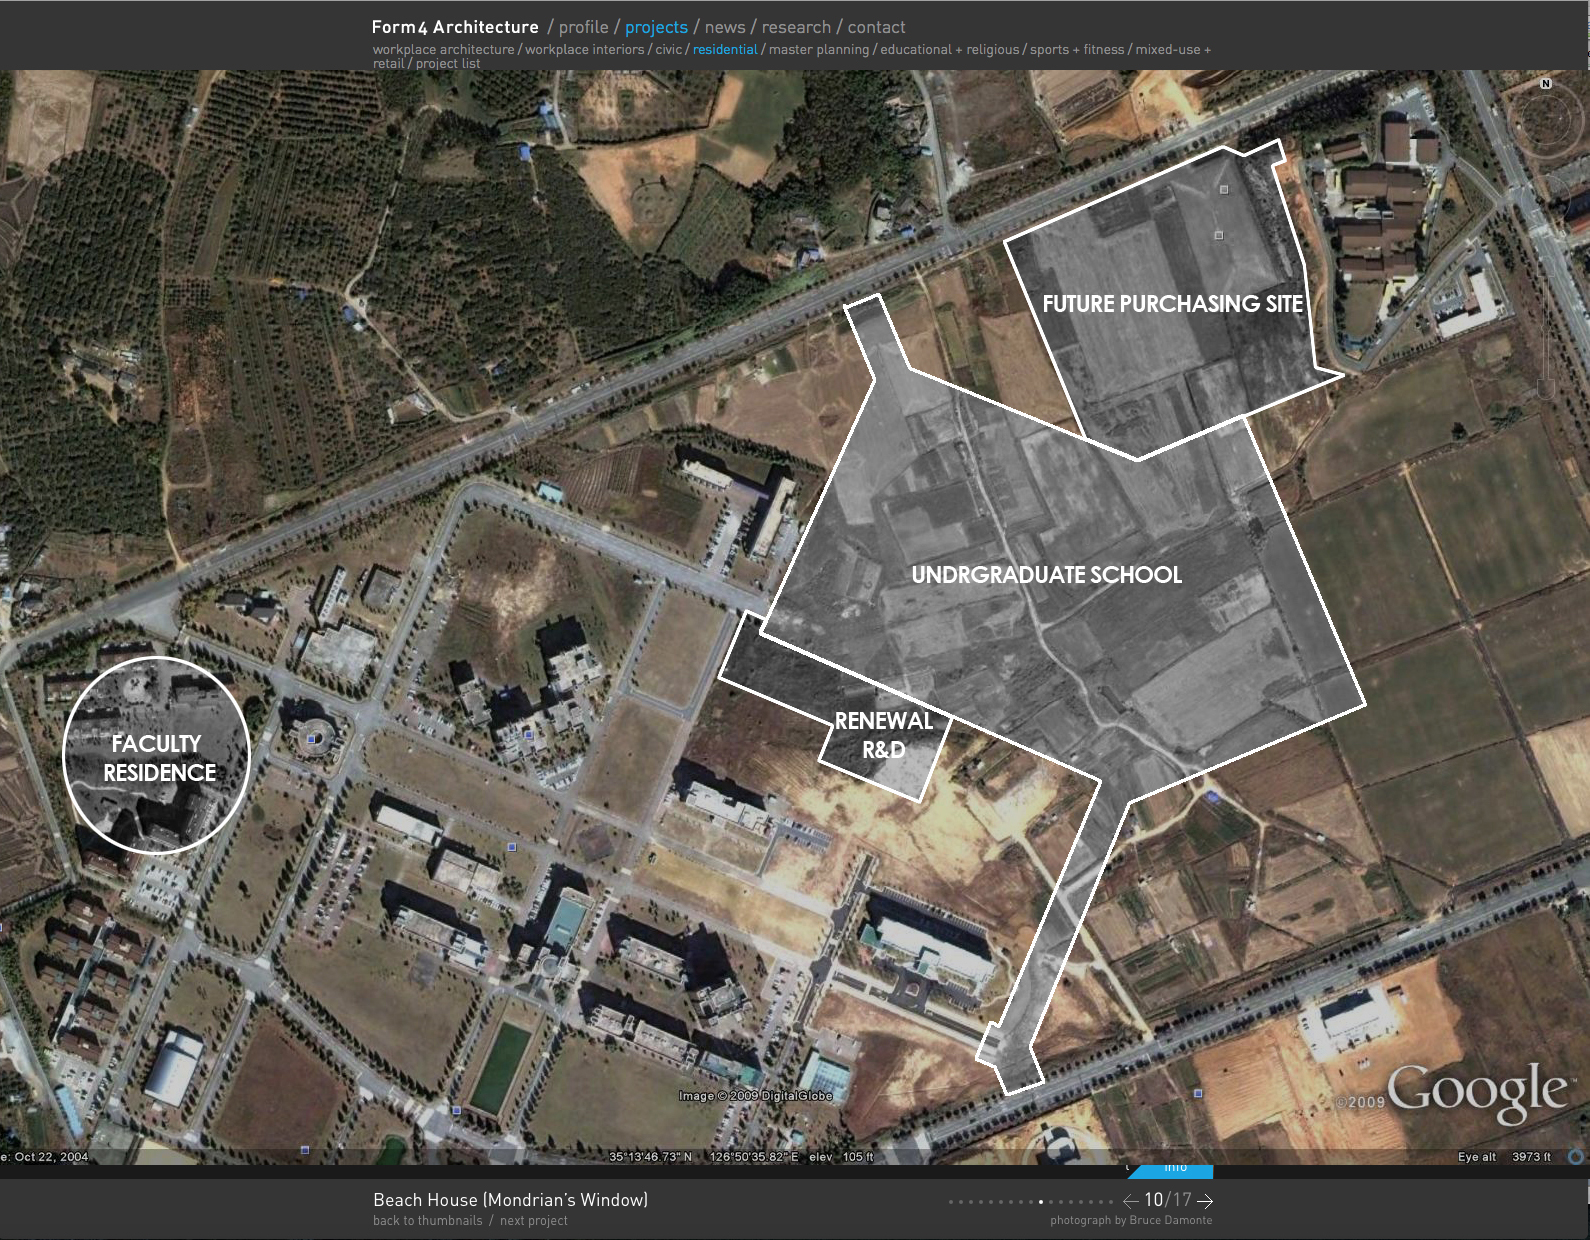
Task: Click the compass N indicator
Action: (1545, 84)
